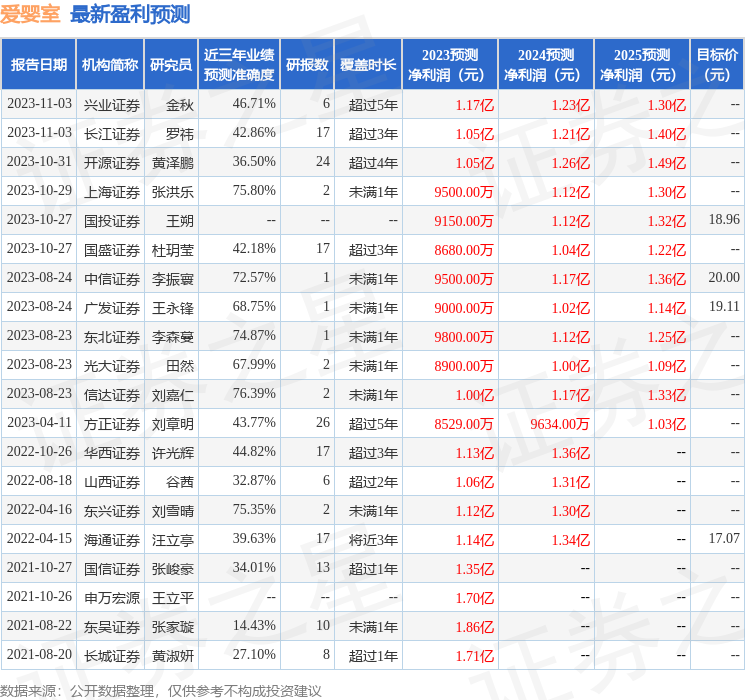This screenshot has height=700, width=745.
Task: Click target price 17.07
Action: (x=724, y=538)
